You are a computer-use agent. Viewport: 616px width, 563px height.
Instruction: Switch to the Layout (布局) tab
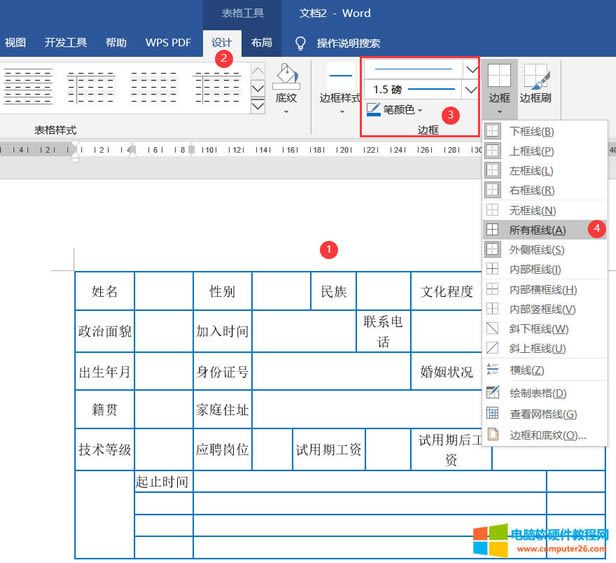tap(261, 43)
